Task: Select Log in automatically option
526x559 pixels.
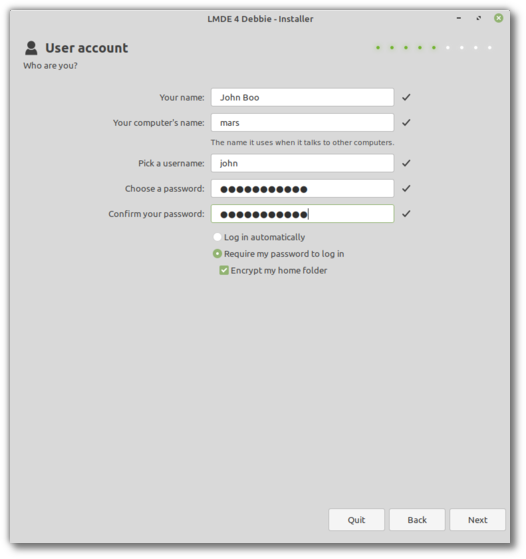Action: [x=217, y=237]
